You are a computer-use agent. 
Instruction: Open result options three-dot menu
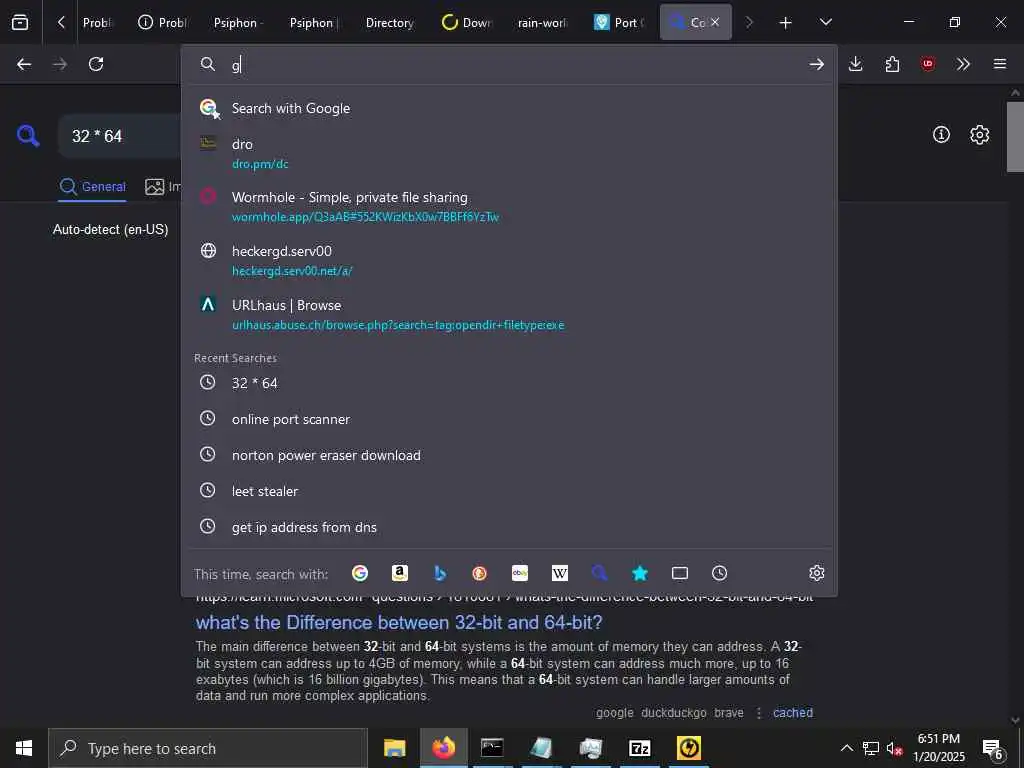tap(758, 713)
